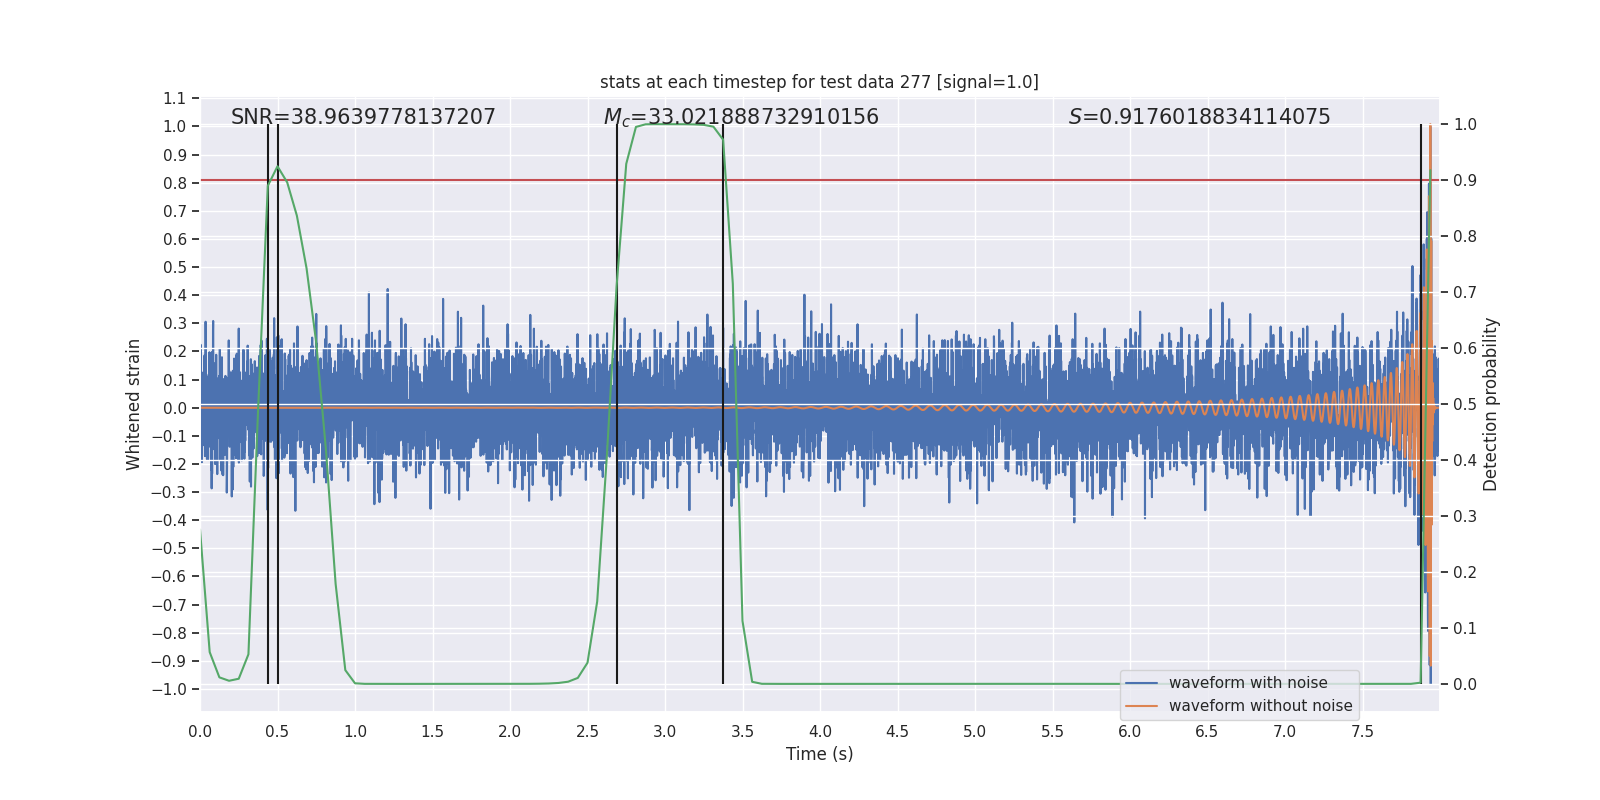Click tick label 1.0 on Detection probability axis

1465,125
